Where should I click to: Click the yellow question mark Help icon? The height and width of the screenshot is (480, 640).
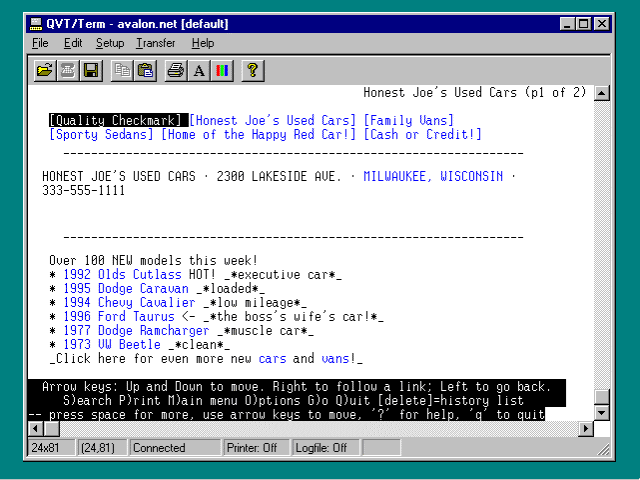[253, 70]
